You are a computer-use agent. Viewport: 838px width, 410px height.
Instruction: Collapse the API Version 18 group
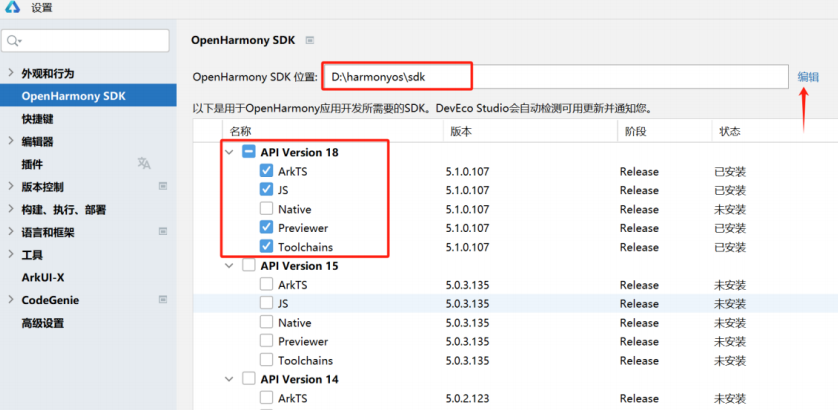pyautogui.click(x=229, y=152)
